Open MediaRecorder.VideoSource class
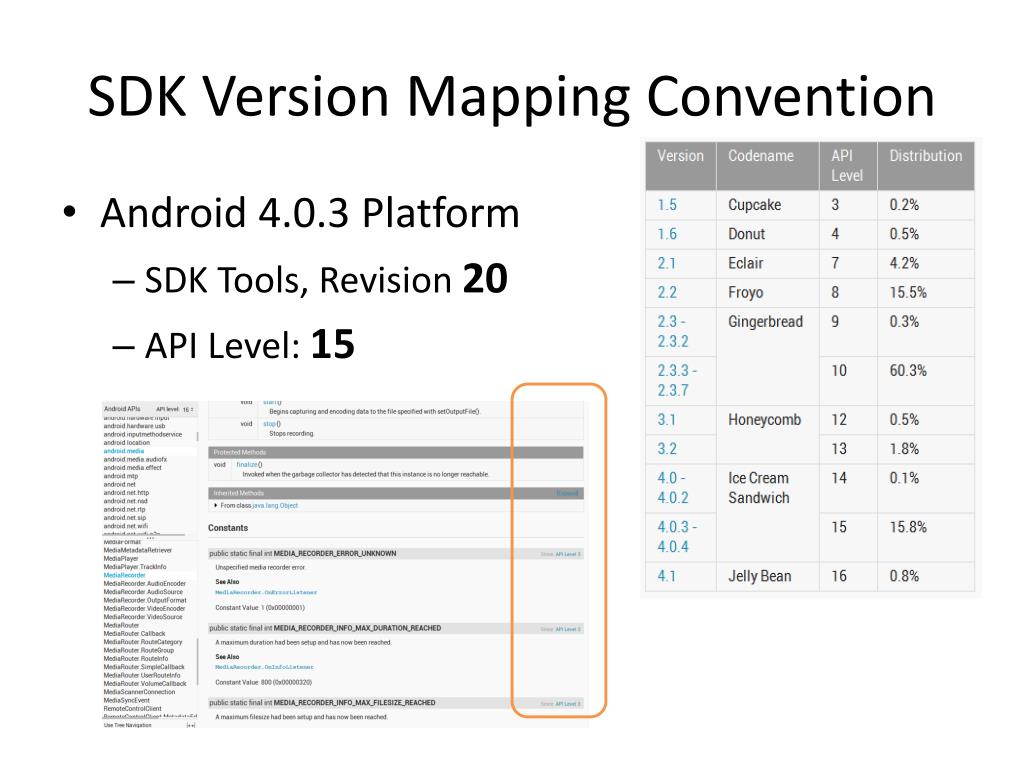The width and height of the screenshot is (1024, 768). [143, 617]
